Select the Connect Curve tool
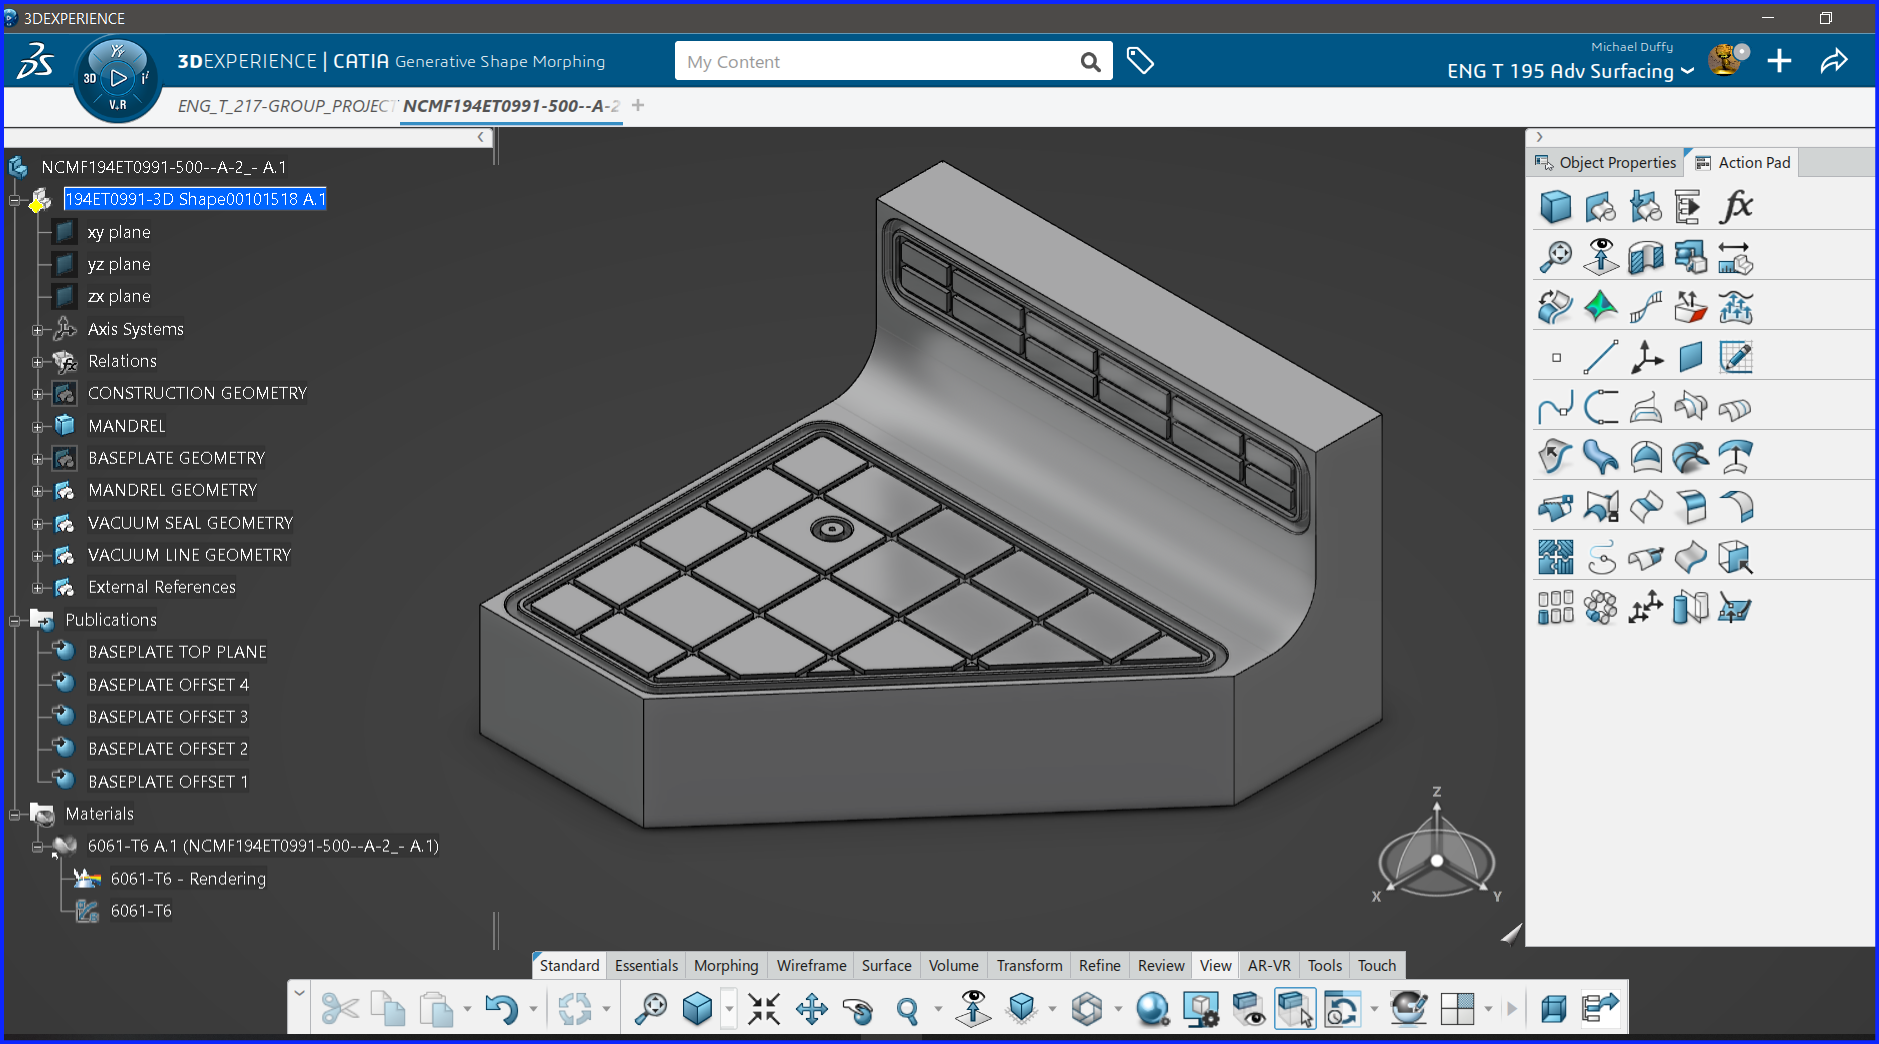 pyautogui.click(x=1600, y=407)
